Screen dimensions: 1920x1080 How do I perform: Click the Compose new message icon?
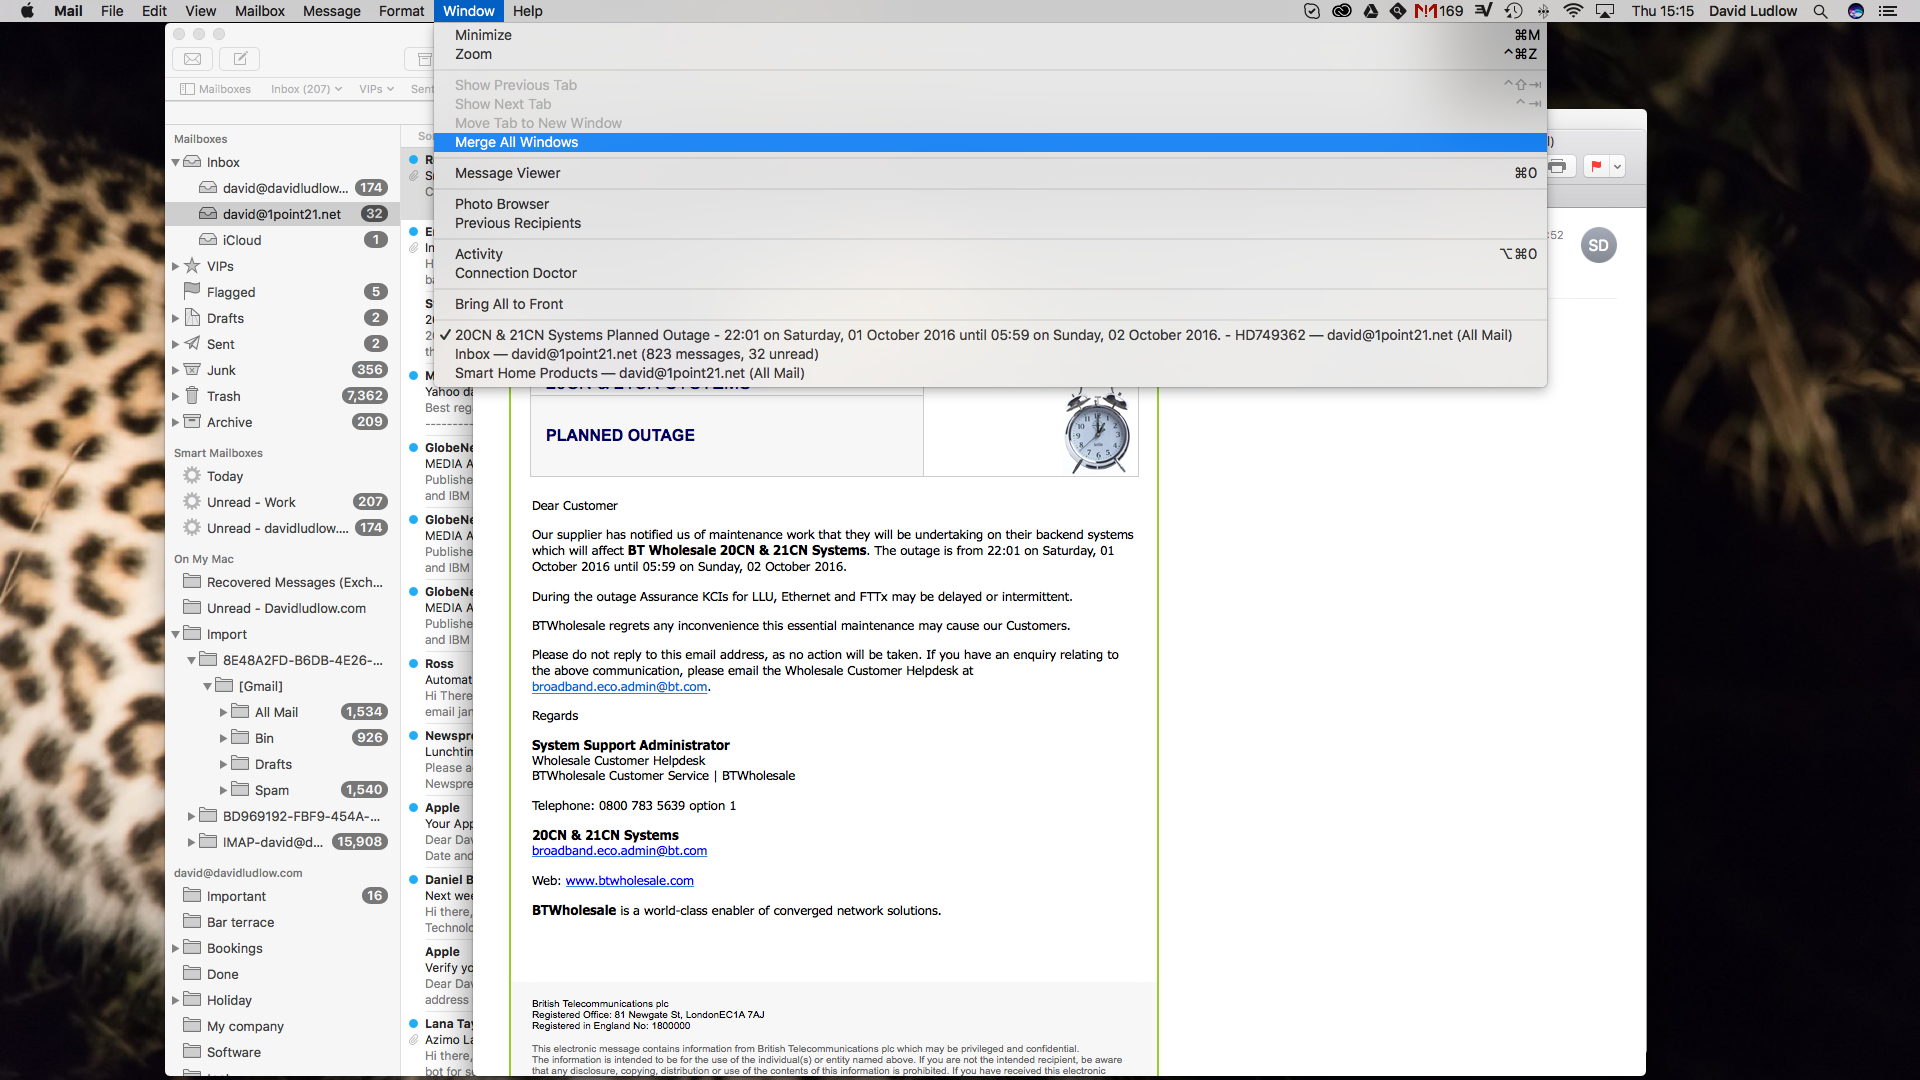tap(240, 59)
